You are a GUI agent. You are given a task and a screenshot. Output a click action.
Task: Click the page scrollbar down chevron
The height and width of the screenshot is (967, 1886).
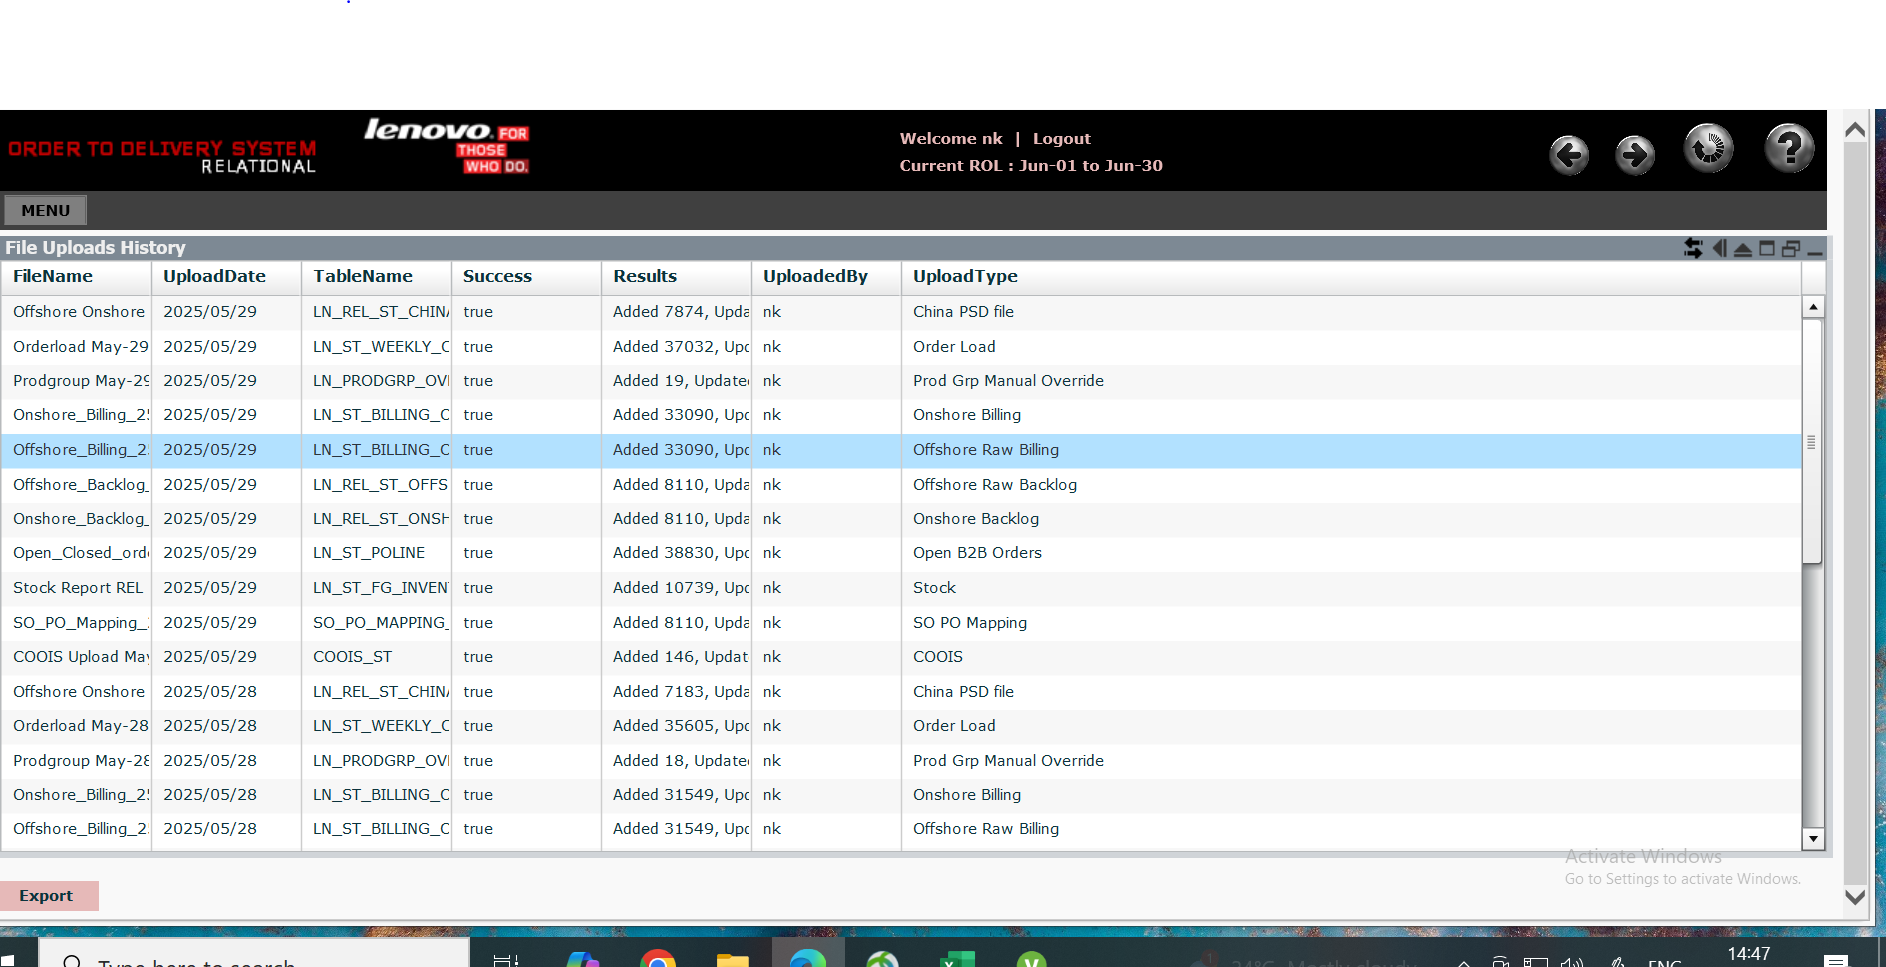click(x=1855, y=897)
